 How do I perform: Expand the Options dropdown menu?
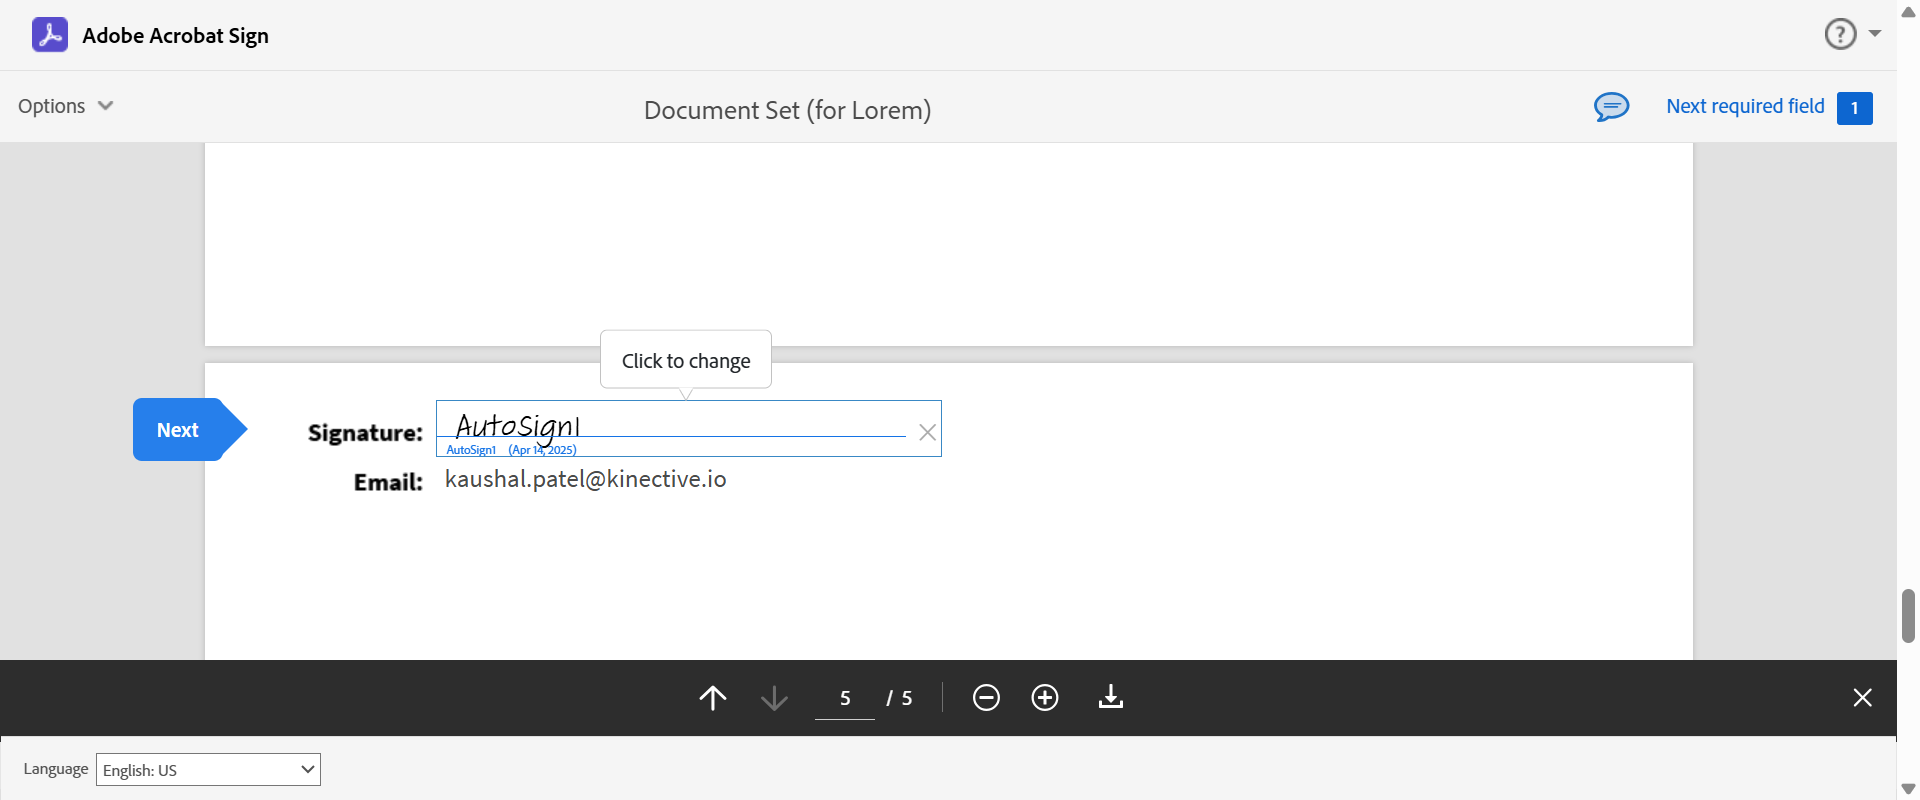click(x=66, y=106)
